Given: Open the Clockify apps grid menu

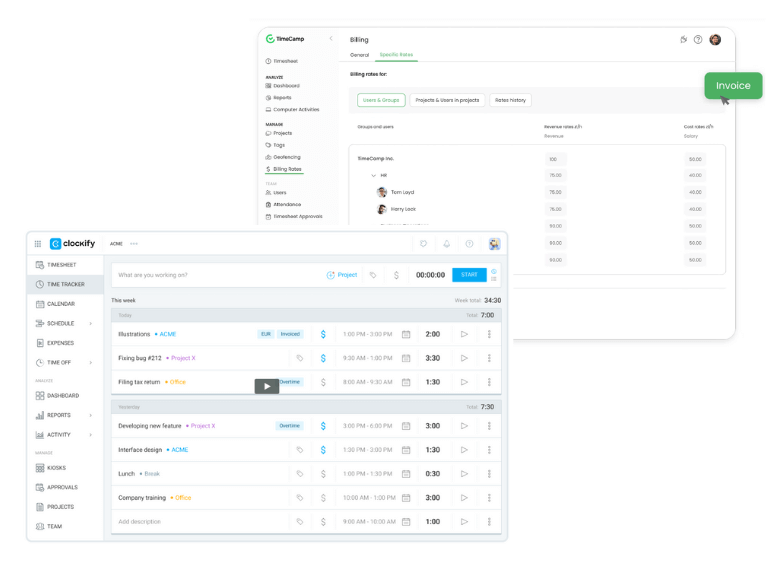Looking at the screenshot, I should coord(38,243).
